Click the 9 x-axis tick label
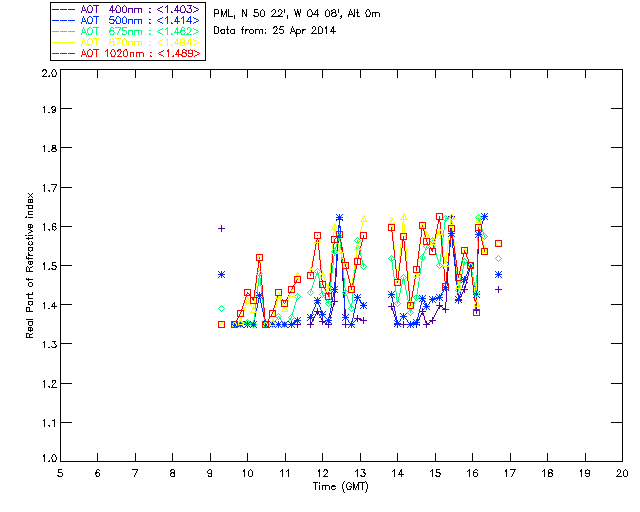This screenshot has width=640, height=512. pos(210,473)
